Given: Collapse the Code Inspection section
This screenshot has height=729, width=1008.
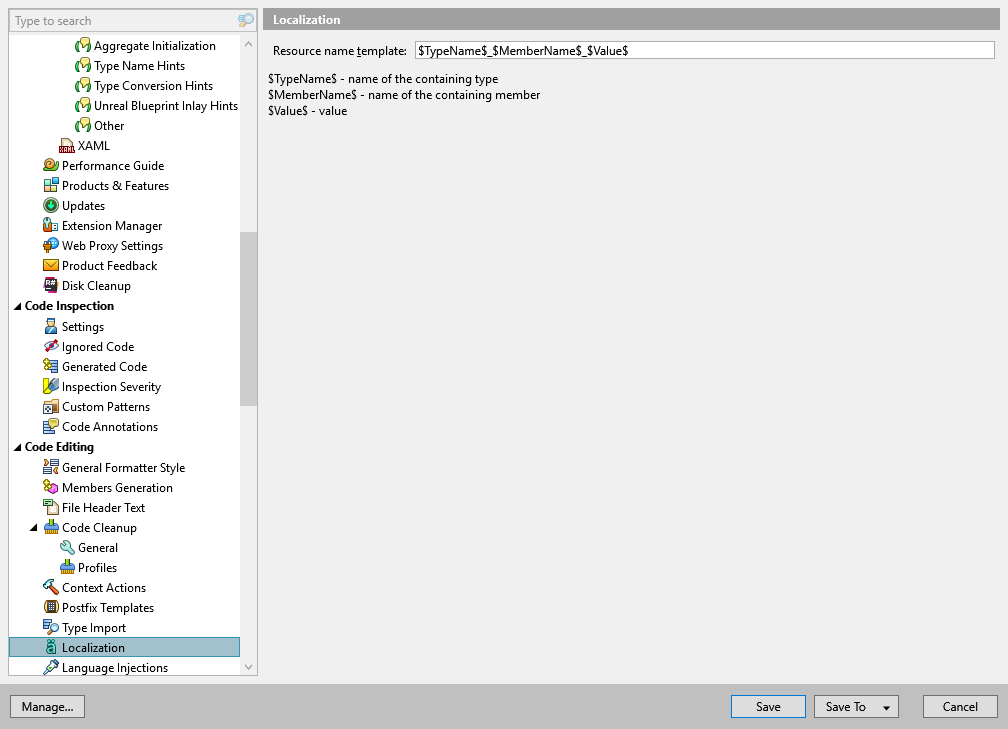Looking at the screenshot, I should point(17,305).
